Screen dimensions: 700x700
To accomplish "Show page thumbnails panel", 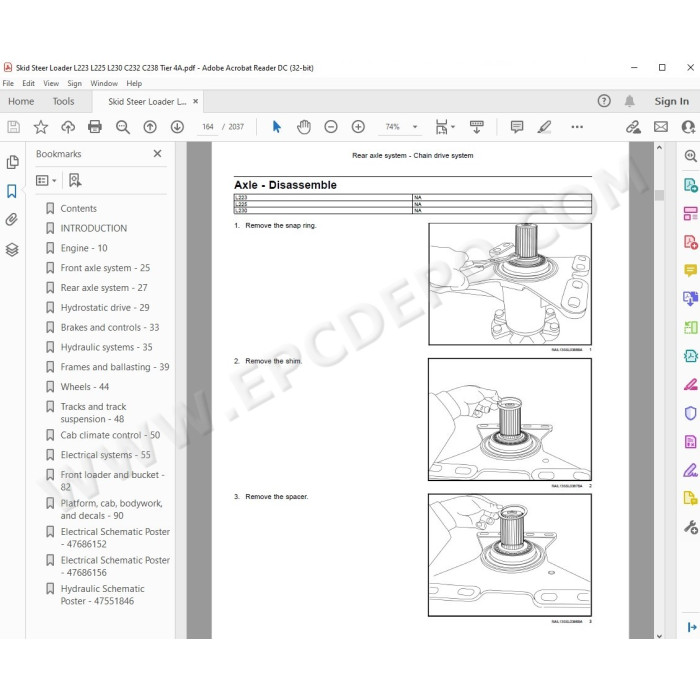I will pyautogui.click(x=12, y=162).
